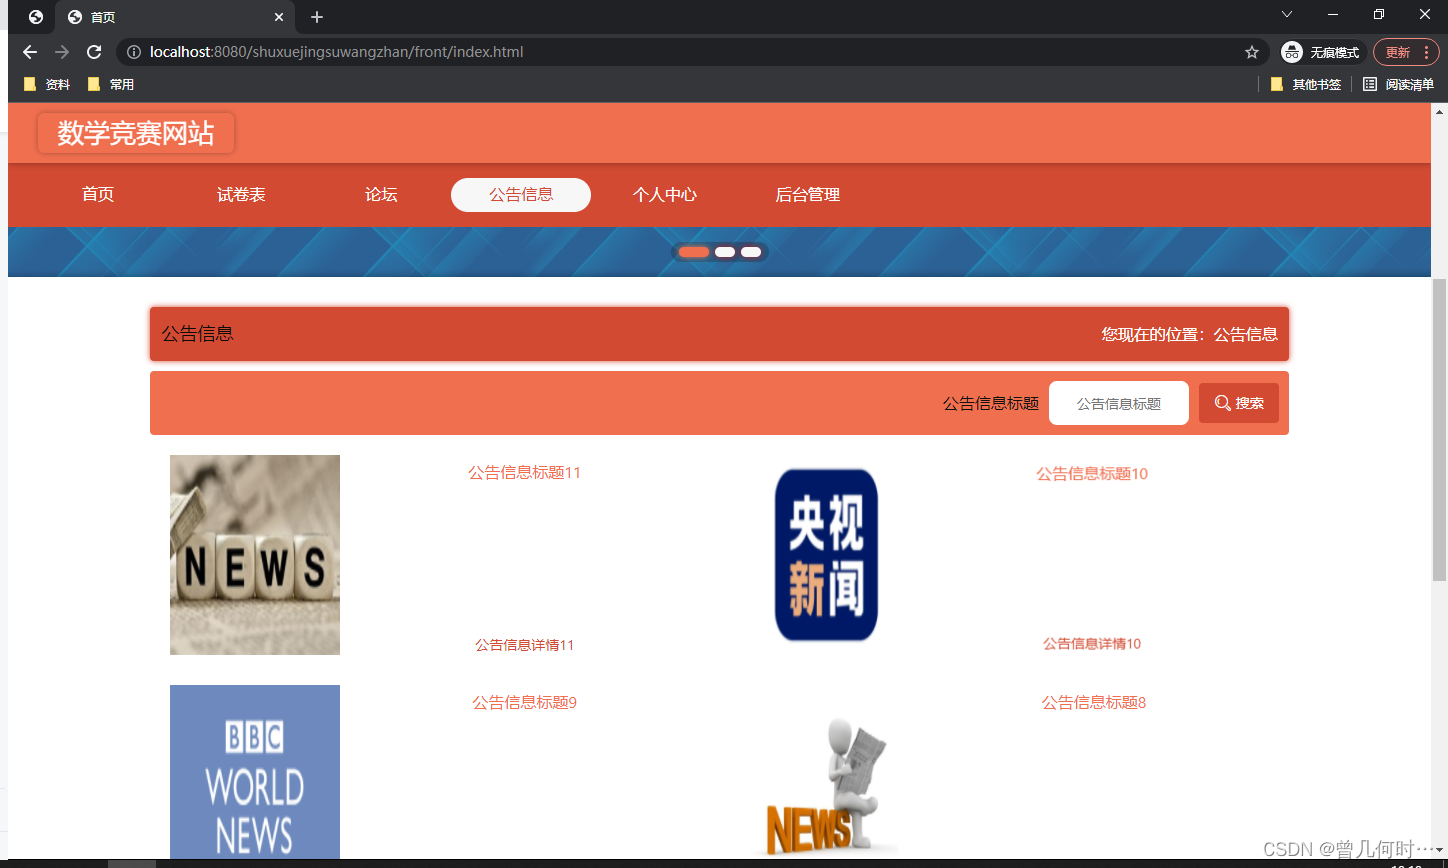The height and width of the screenshot is (868, 1448).
Task: Click the 无痕模式 incognito indicator
Action: [1322, 52]
